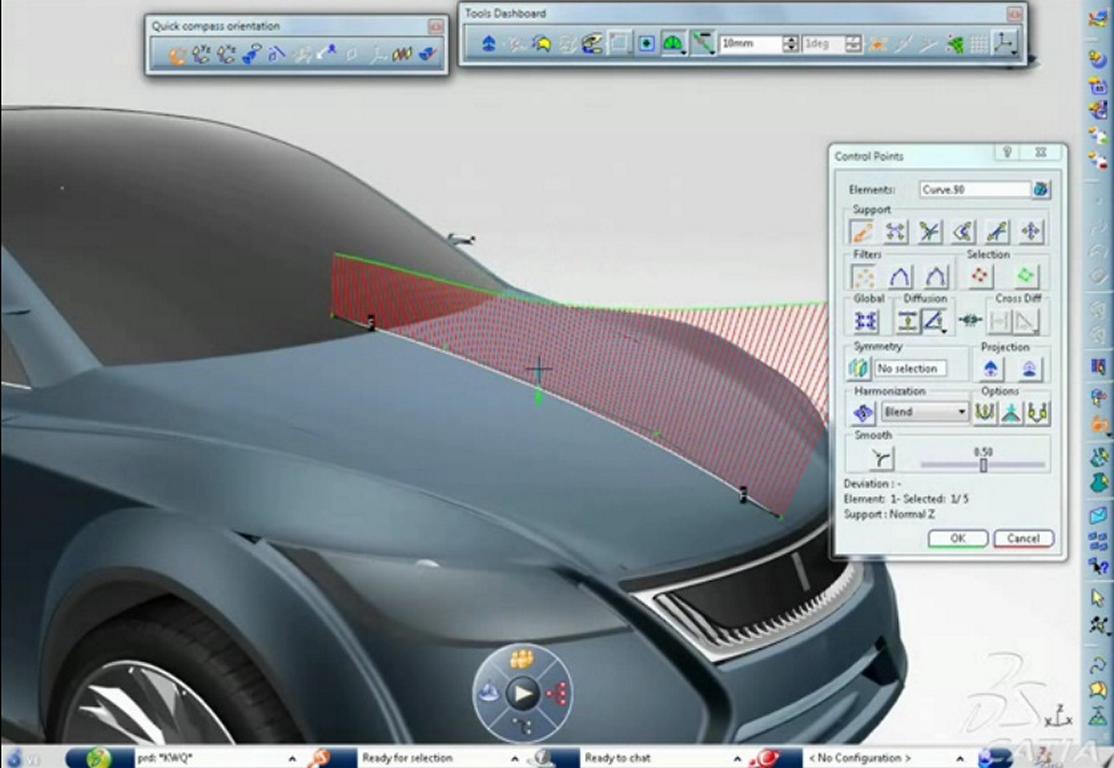Select the fourth Support icon in Control Points

[x=963, y=232]
